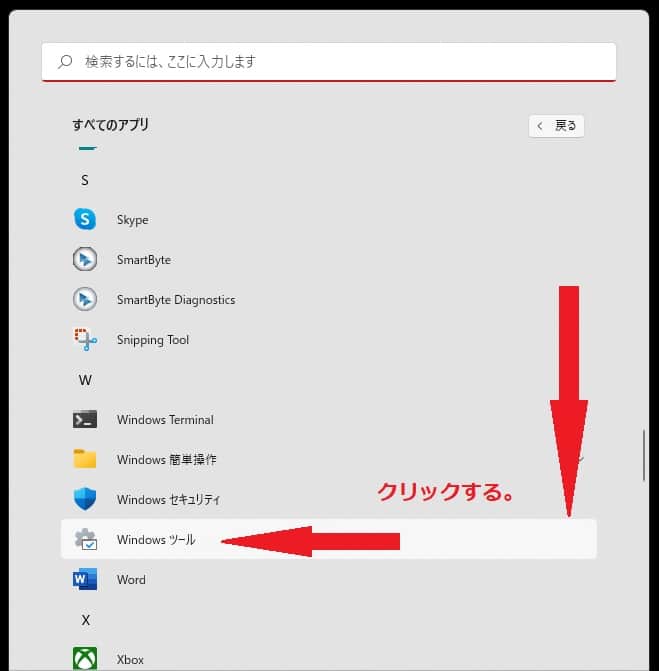Select the Windows Terminal label
Screen dimensions: 659x671
click(165, 419)
